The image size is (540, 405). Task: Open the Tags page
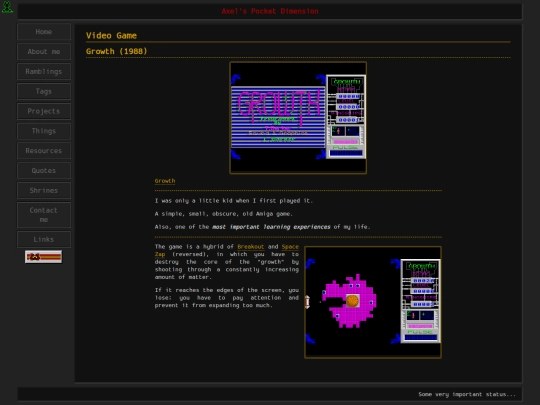click(x=44, y=91)
